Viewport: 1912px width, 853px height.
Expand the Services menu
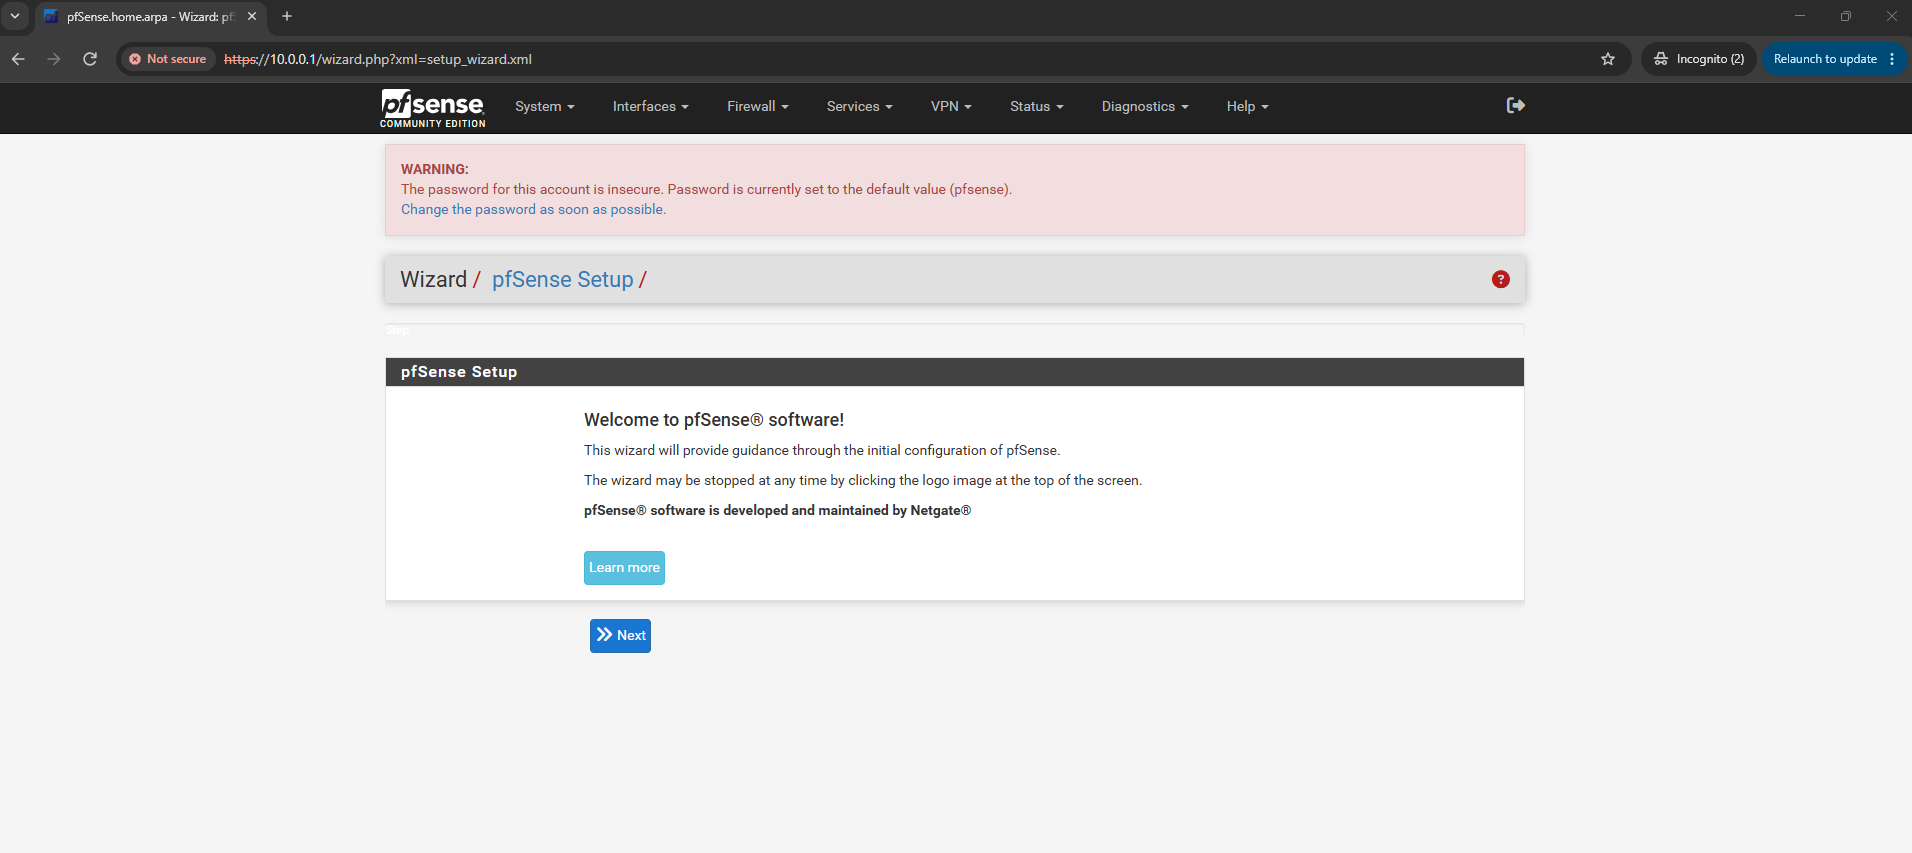[x=860, y=106]
